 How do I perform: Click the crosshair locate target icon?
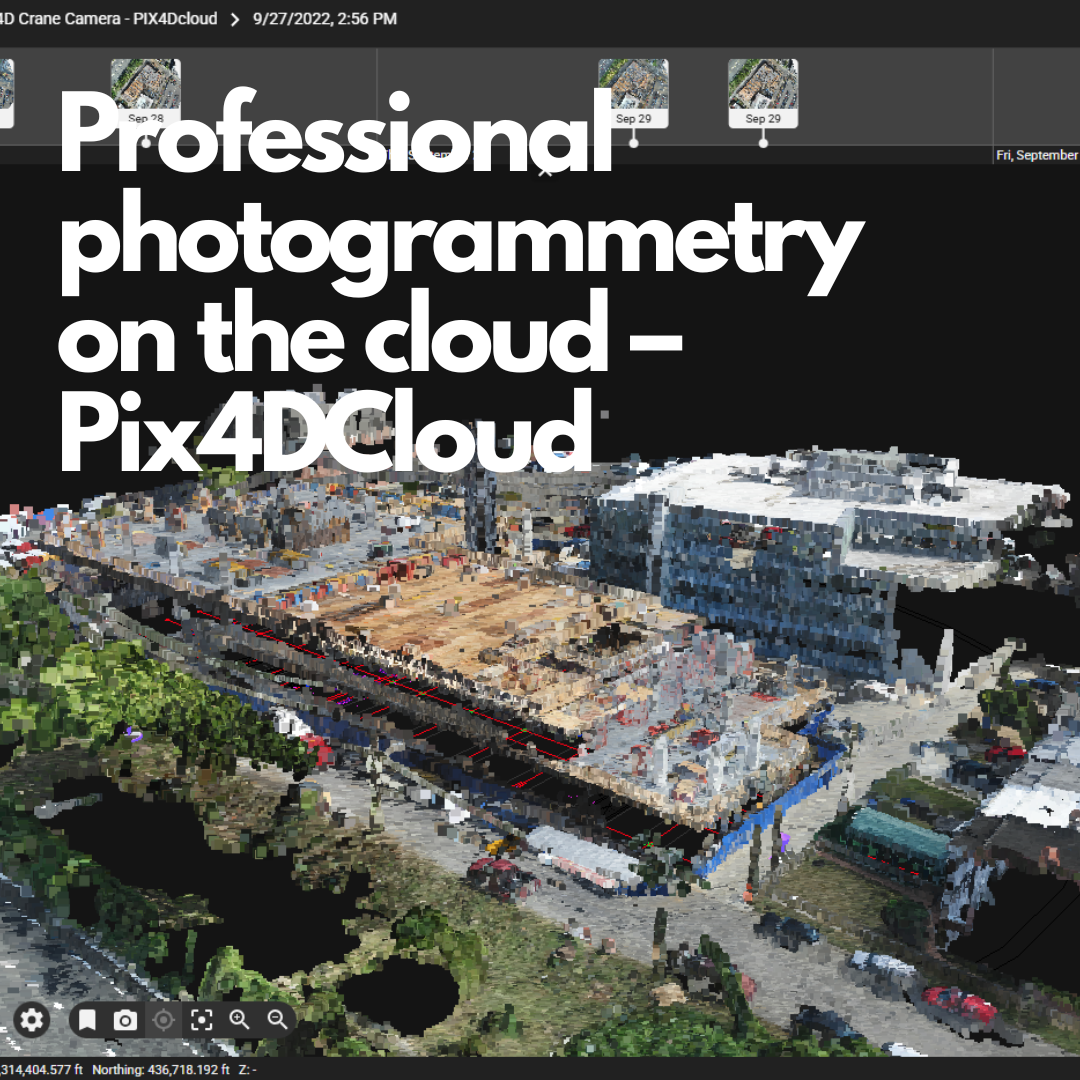[163, 1019]
